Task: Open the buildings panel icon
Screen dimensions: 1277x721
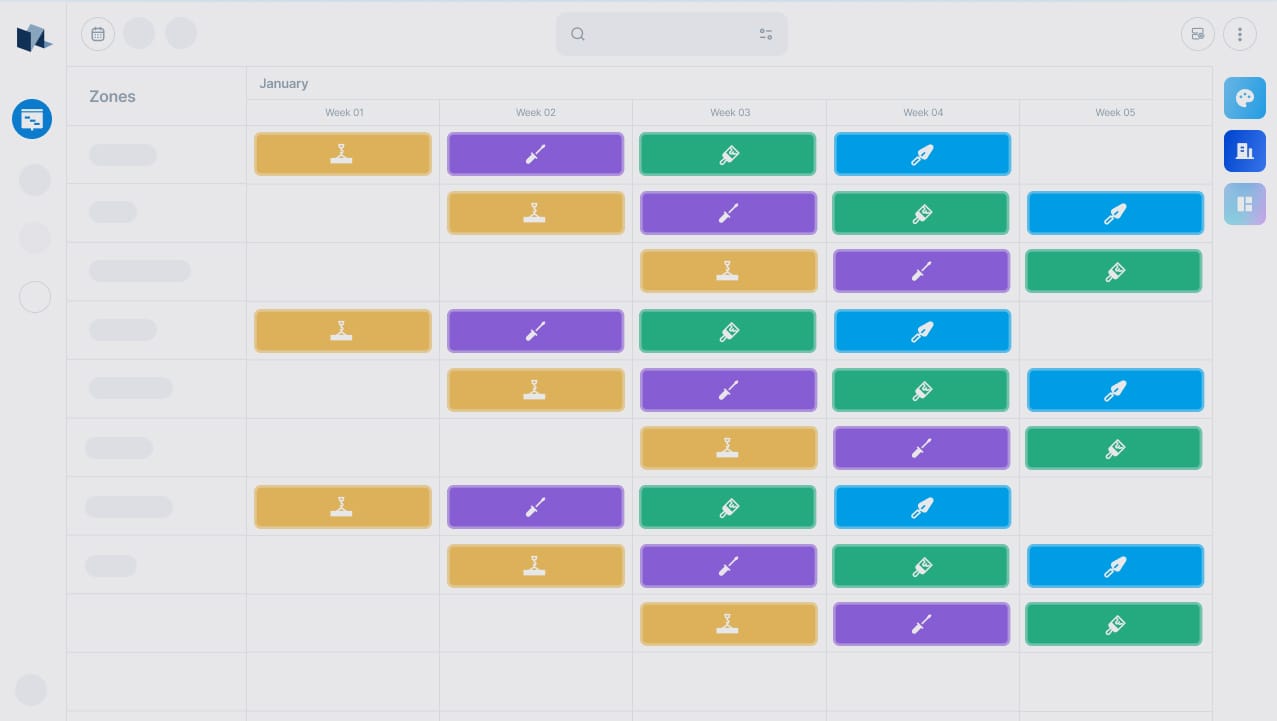Action: (x=1244, y=151)
